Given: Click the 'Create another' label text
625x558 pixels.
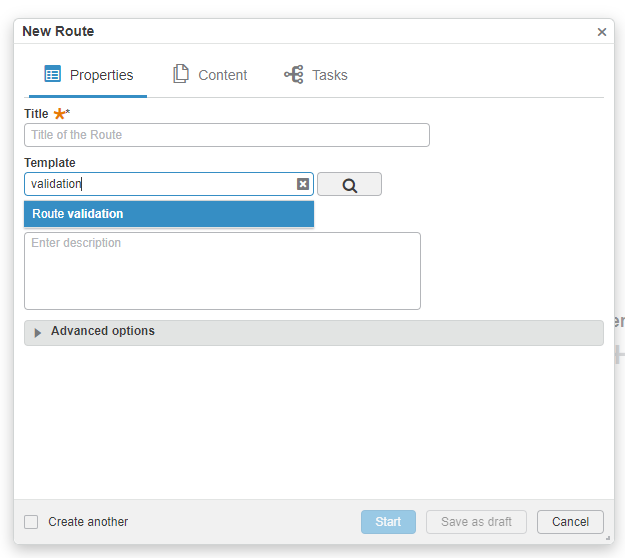Looking at the screenshot, I should [x=88, y=522].
